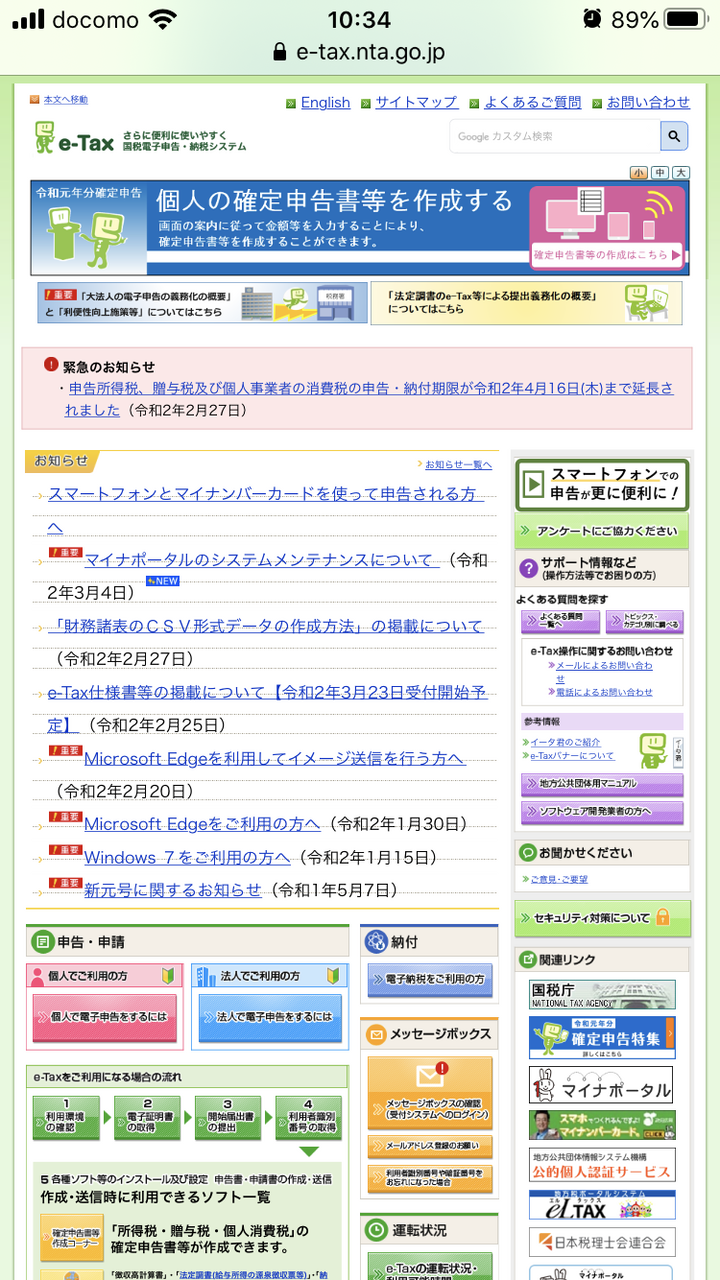Set font size to 中 (medium)
Viewport: 720px width, 1280px height.
click(x=660, y=173)
